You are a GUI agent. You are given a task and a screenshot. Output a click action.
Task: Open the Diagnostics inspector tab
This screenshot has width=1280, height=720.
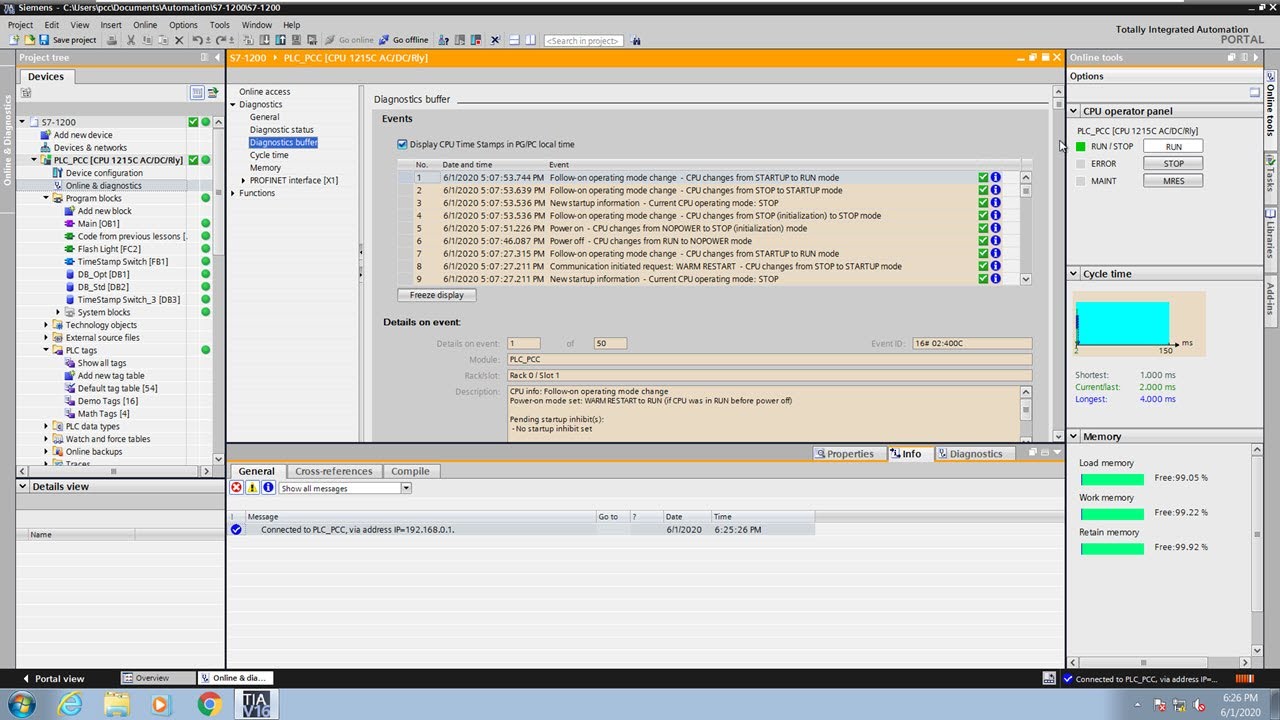coord(969,454)
